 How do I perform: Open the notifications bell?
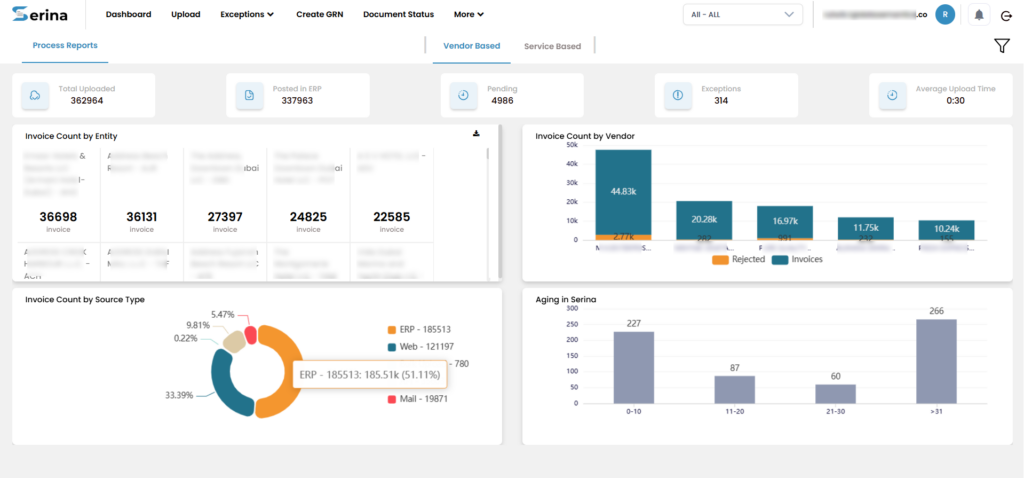[x=978, y=14]
